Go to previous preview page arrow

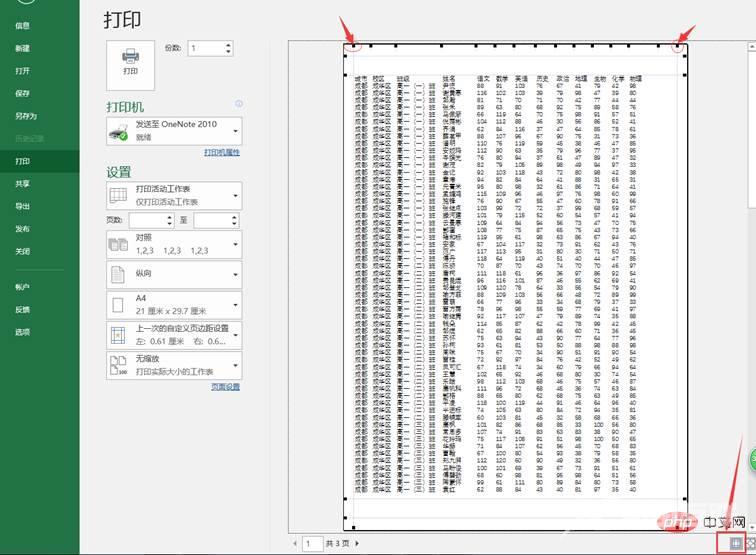[295, 543]
